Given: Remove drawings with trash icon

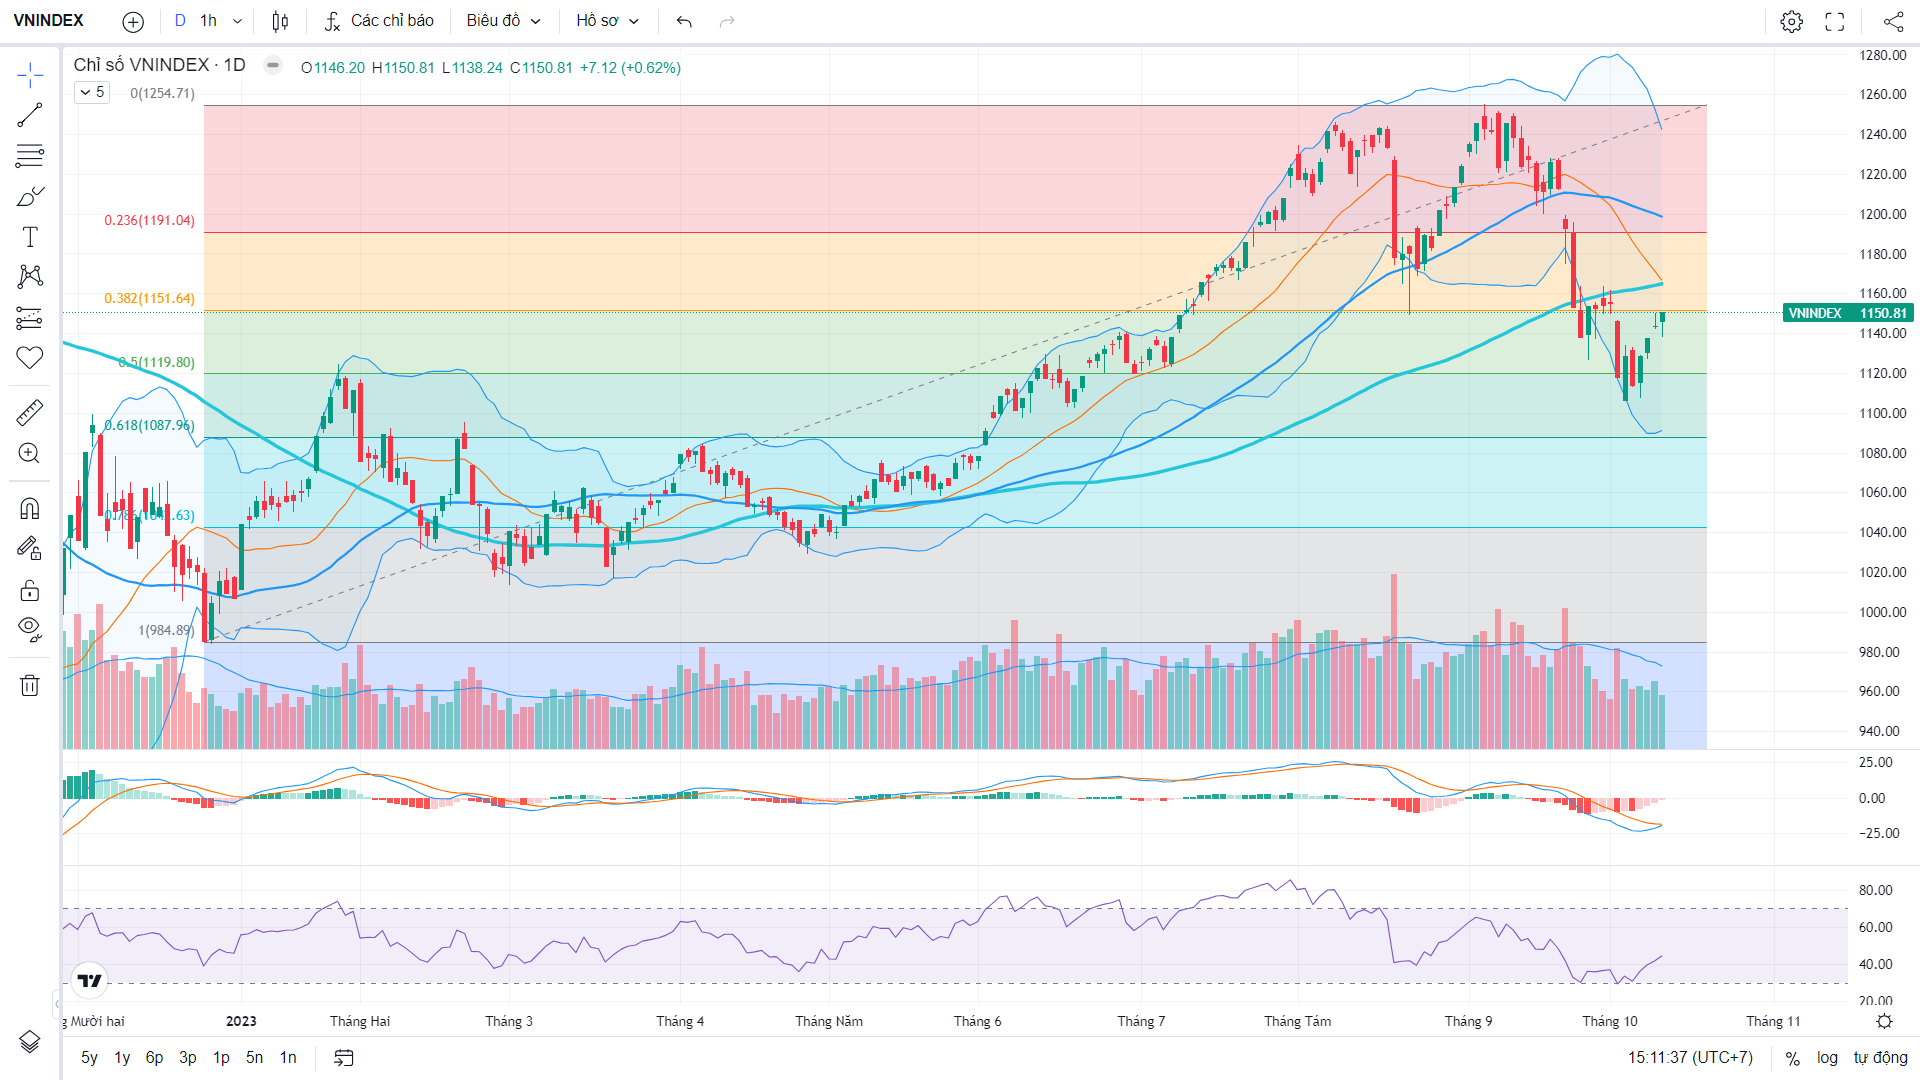Looking at the screenshot, I should [30, 685].
